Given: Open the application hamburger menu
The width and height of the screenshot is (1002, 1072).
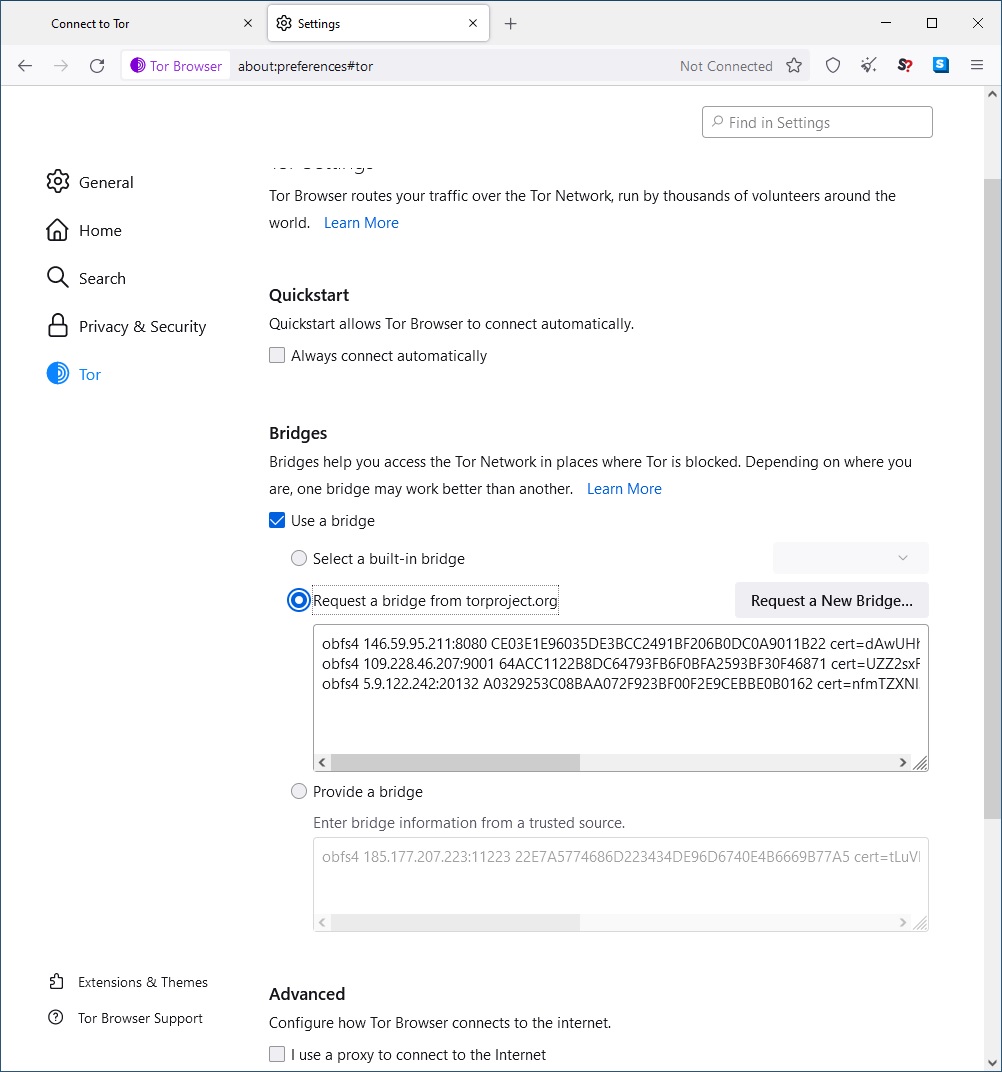Looking at the screenshot, I should [x=977, y=66].
